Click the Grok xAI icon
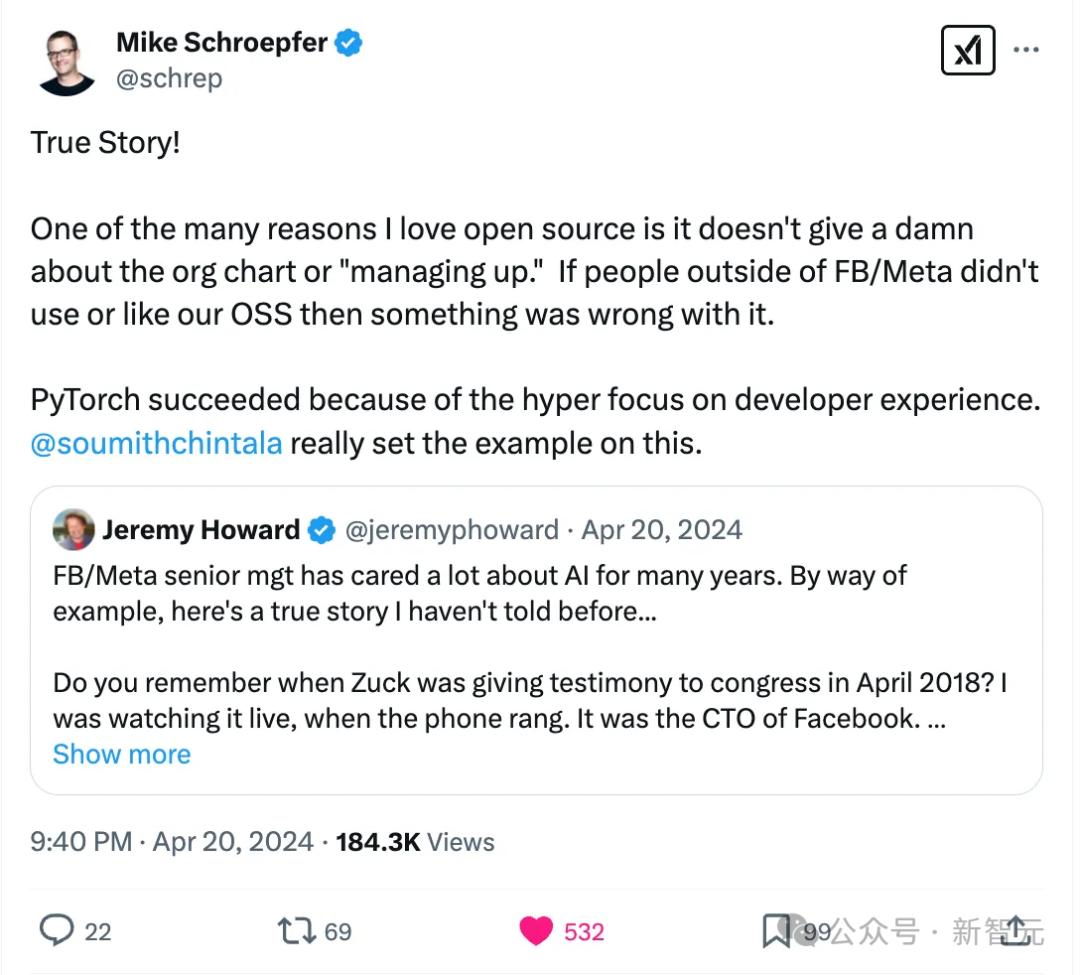This screenshot has width=1080, height=975. (x=967, y=50)
